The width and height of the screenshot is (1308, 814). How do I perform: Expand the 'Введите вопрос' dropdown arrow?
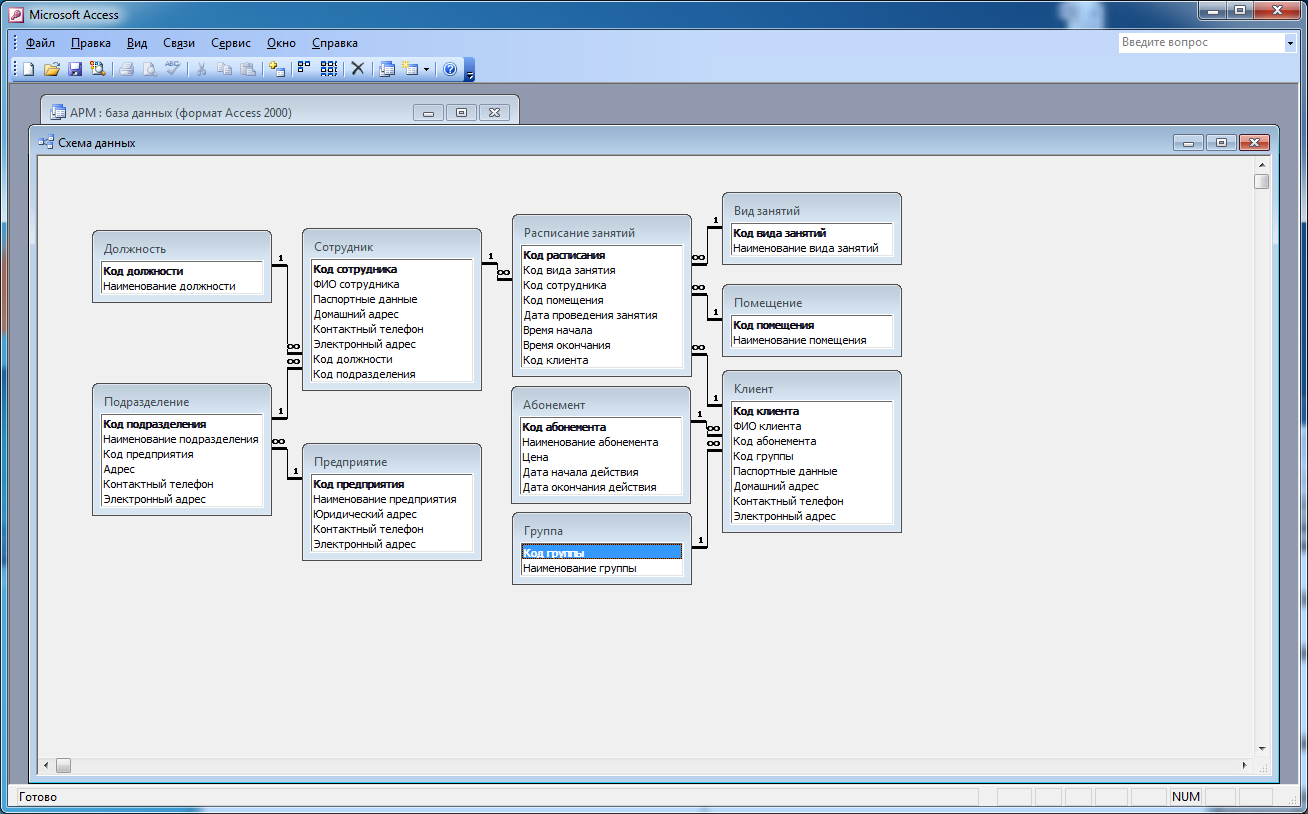1289,43
